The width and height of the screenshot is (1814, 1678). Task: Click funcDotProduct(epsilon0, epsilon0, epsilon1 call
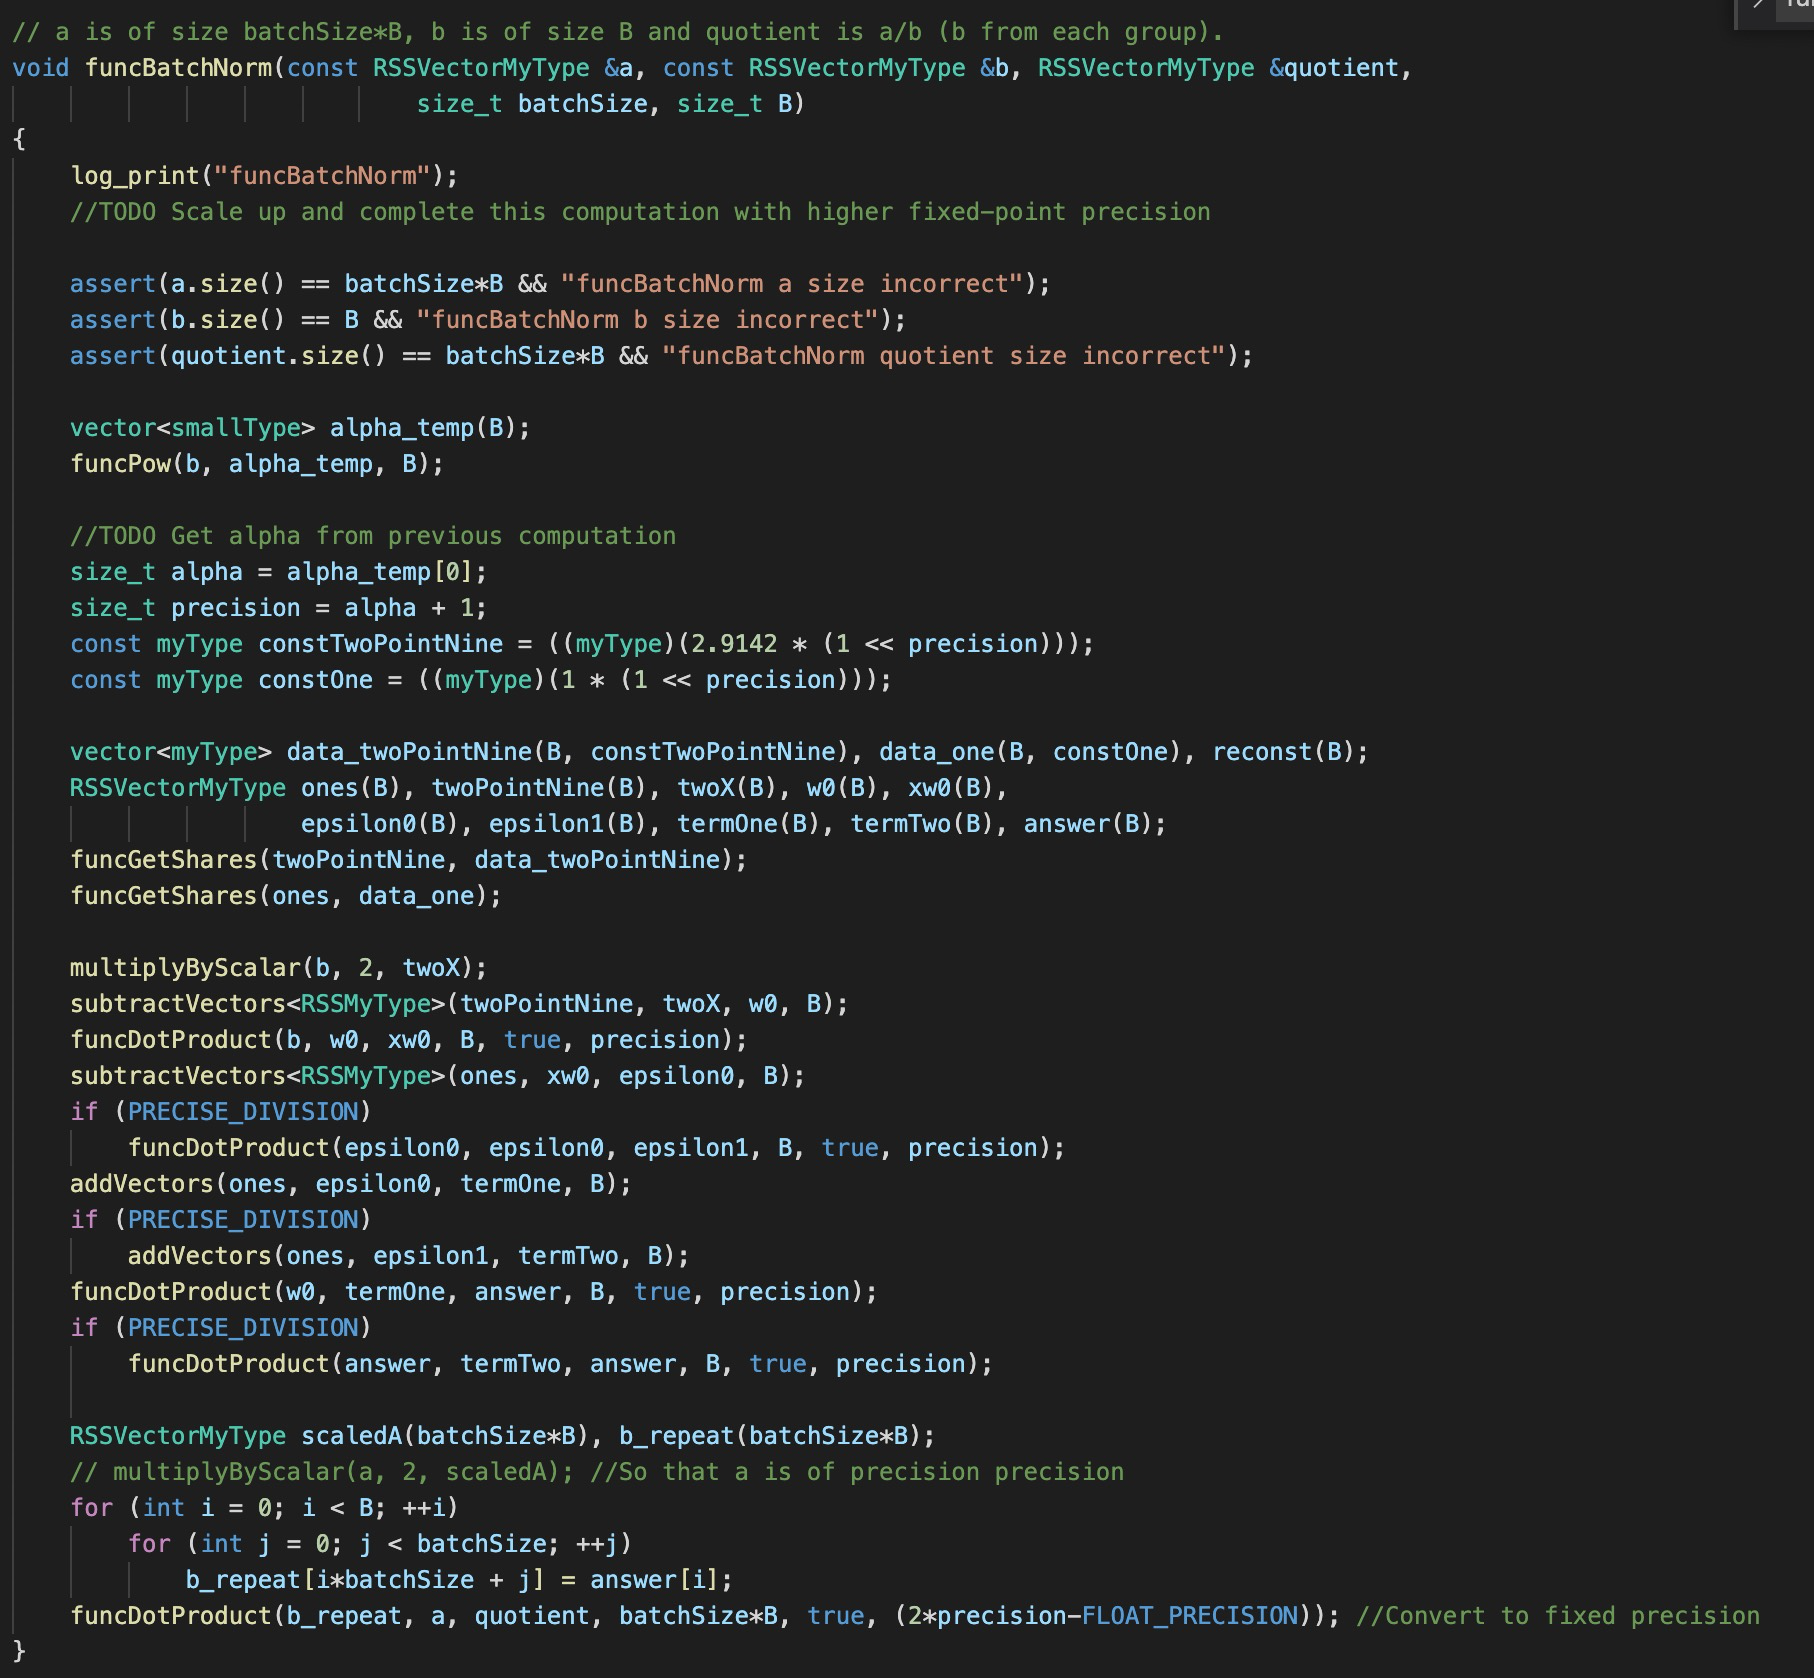[x=596, y=1148]
